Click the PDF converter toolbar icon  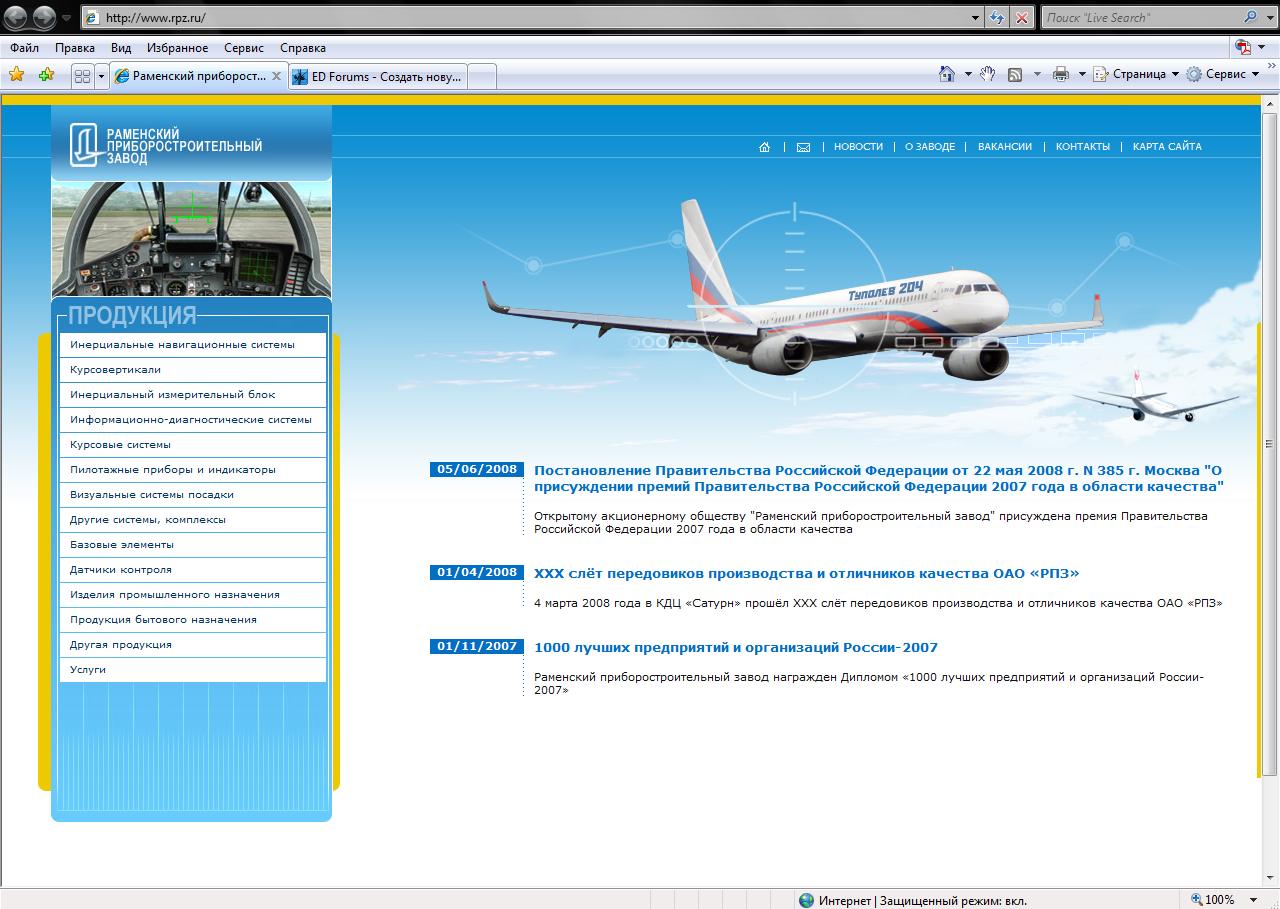(1243, 48)
